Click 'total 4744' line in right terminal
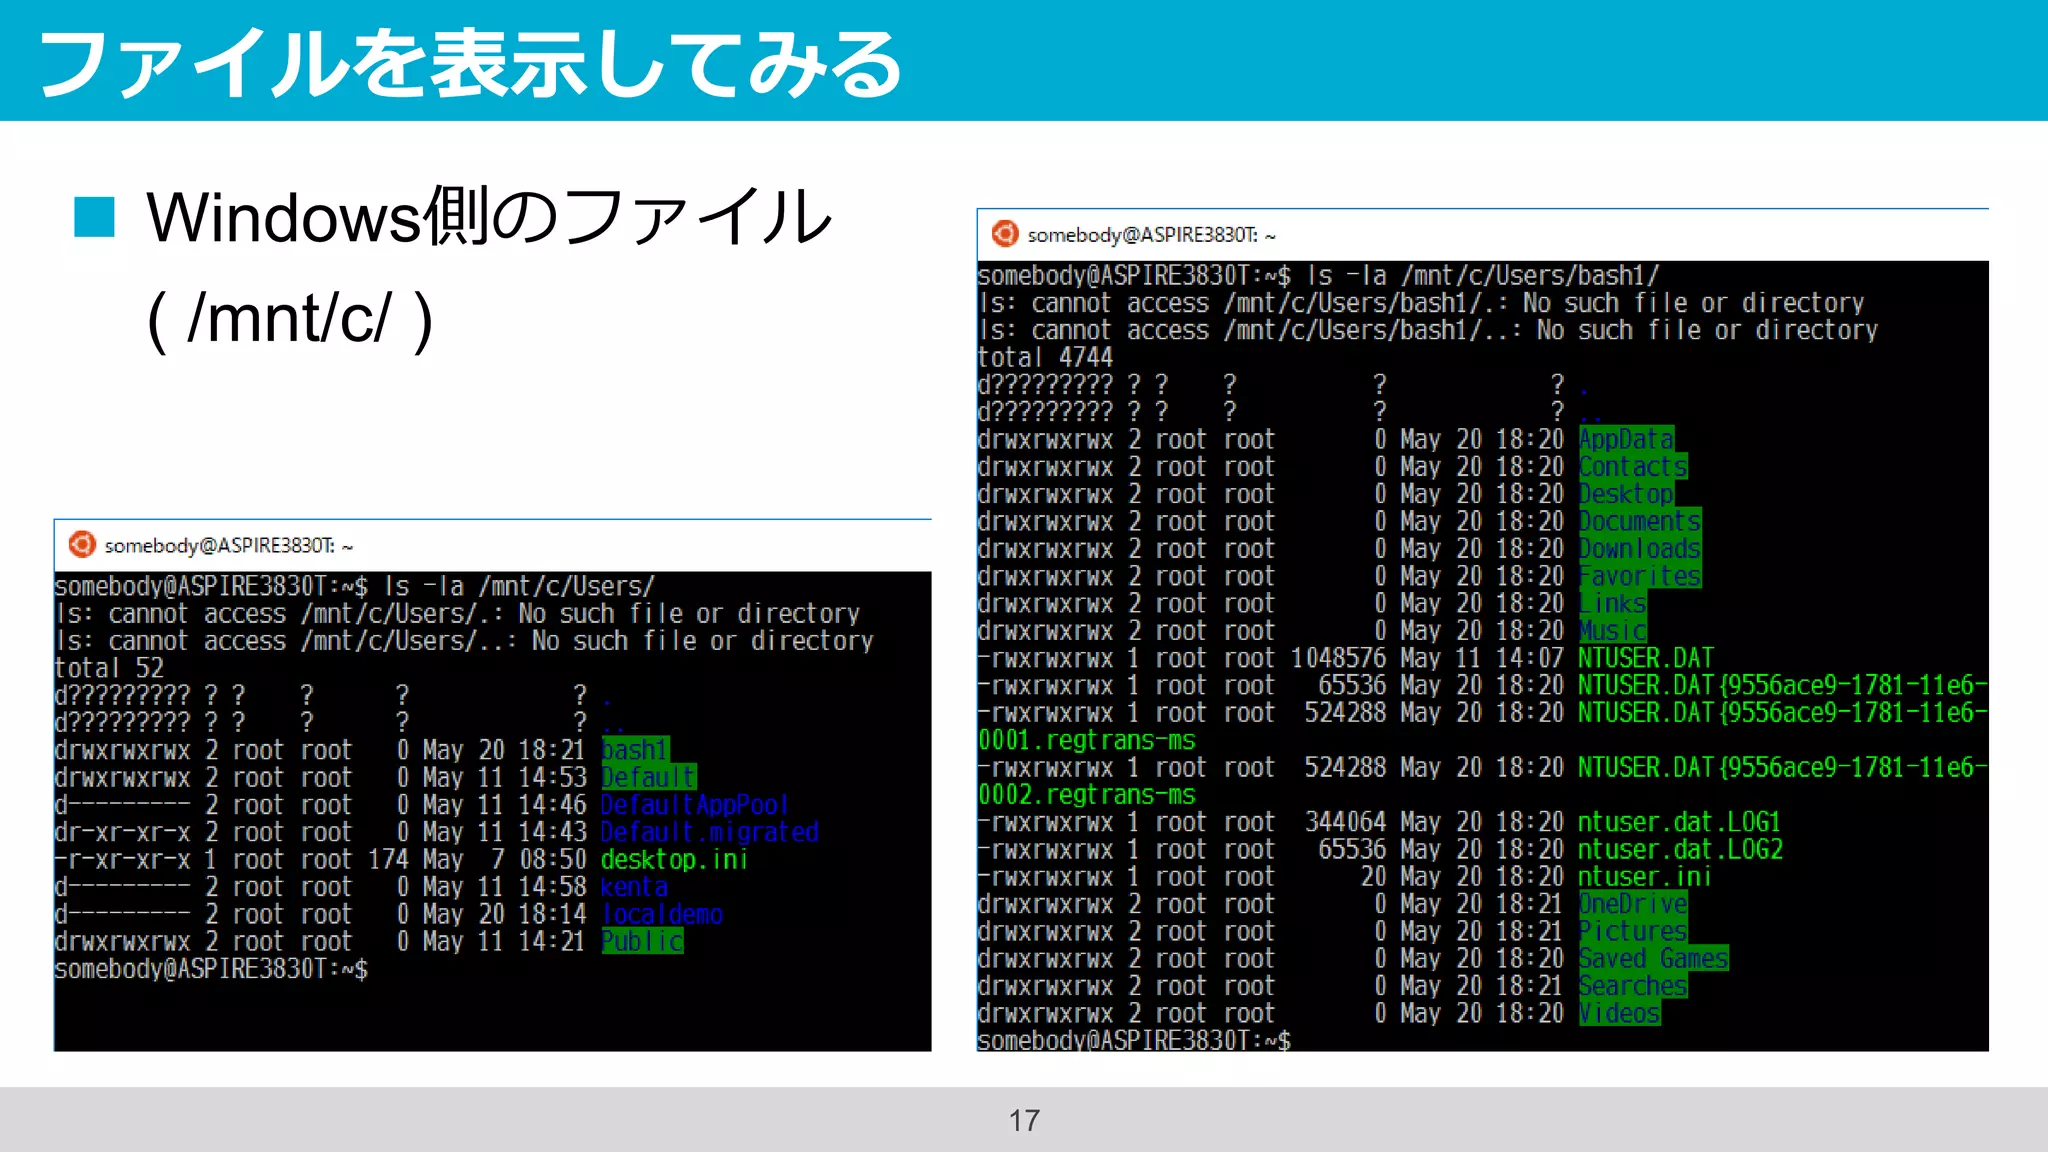 pyautogui.click(x=1045, y=357)
